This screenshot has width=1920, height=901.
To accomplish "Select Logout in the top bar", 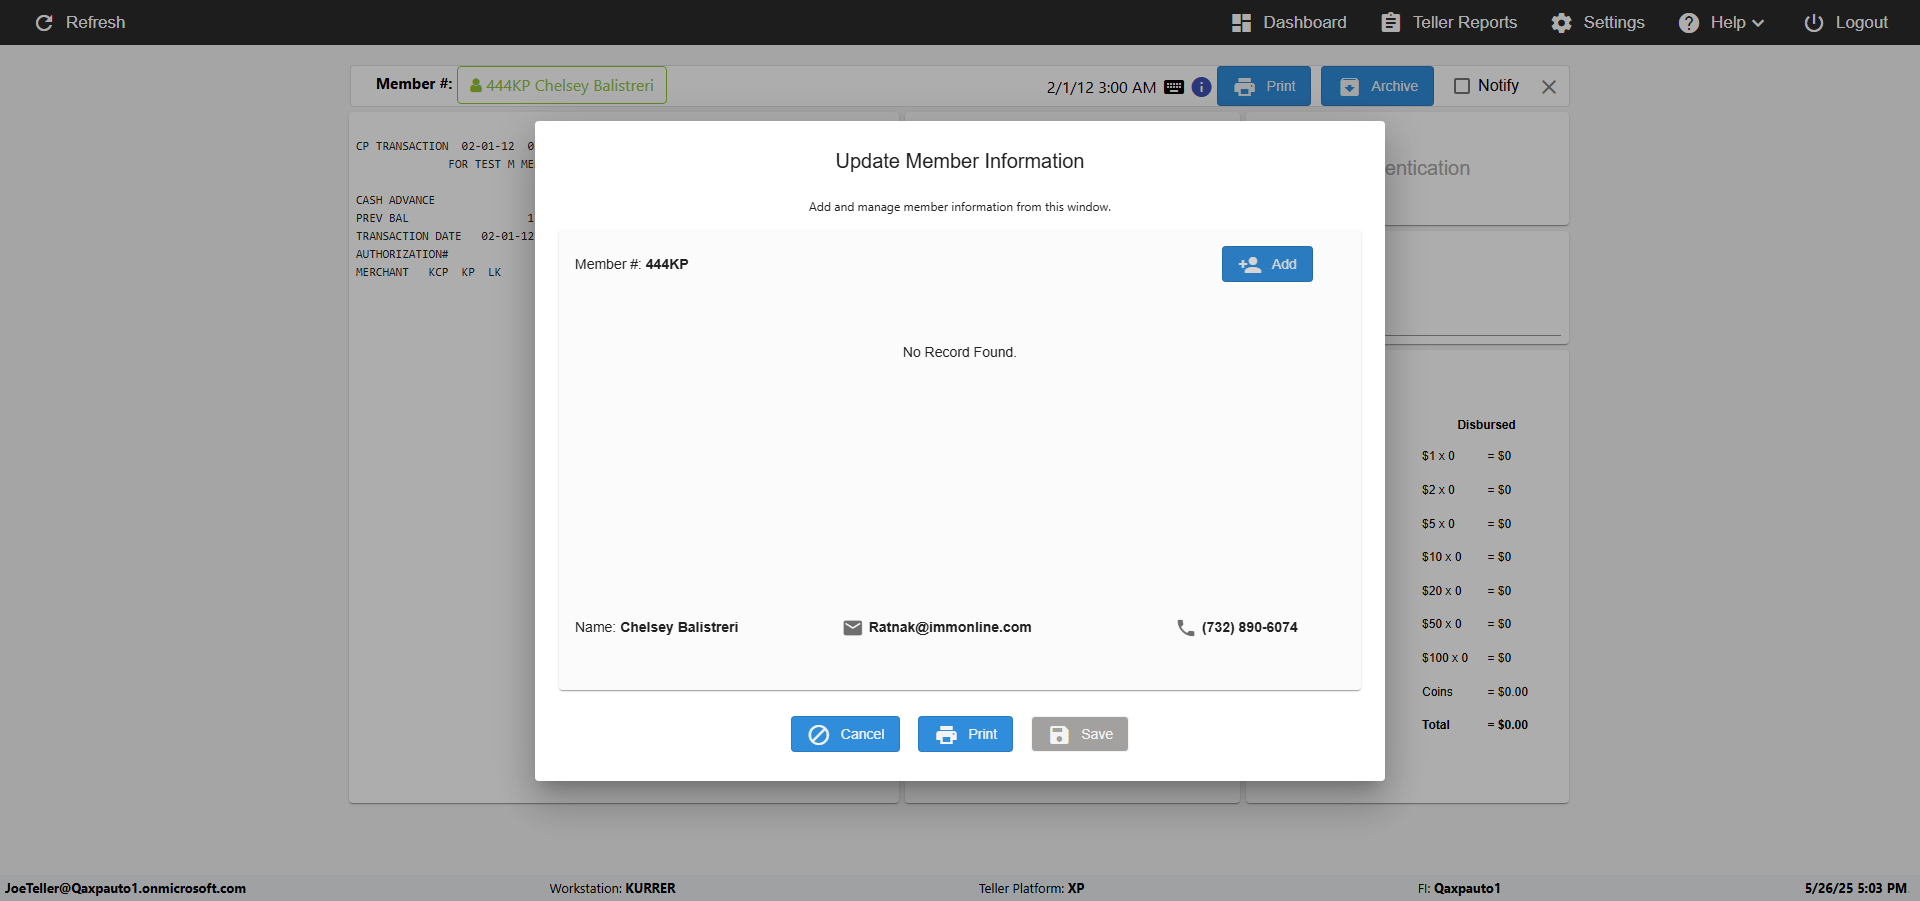I will pyautogui.click(x=1846, y=23).
